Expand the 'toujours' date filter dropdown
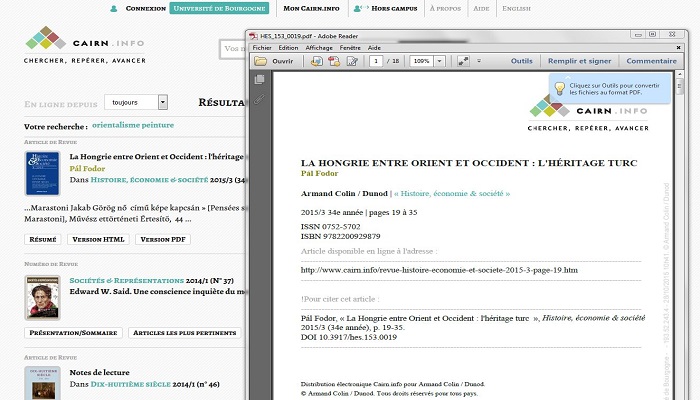This screenshot has width=700, height=400. coord(162,102)
